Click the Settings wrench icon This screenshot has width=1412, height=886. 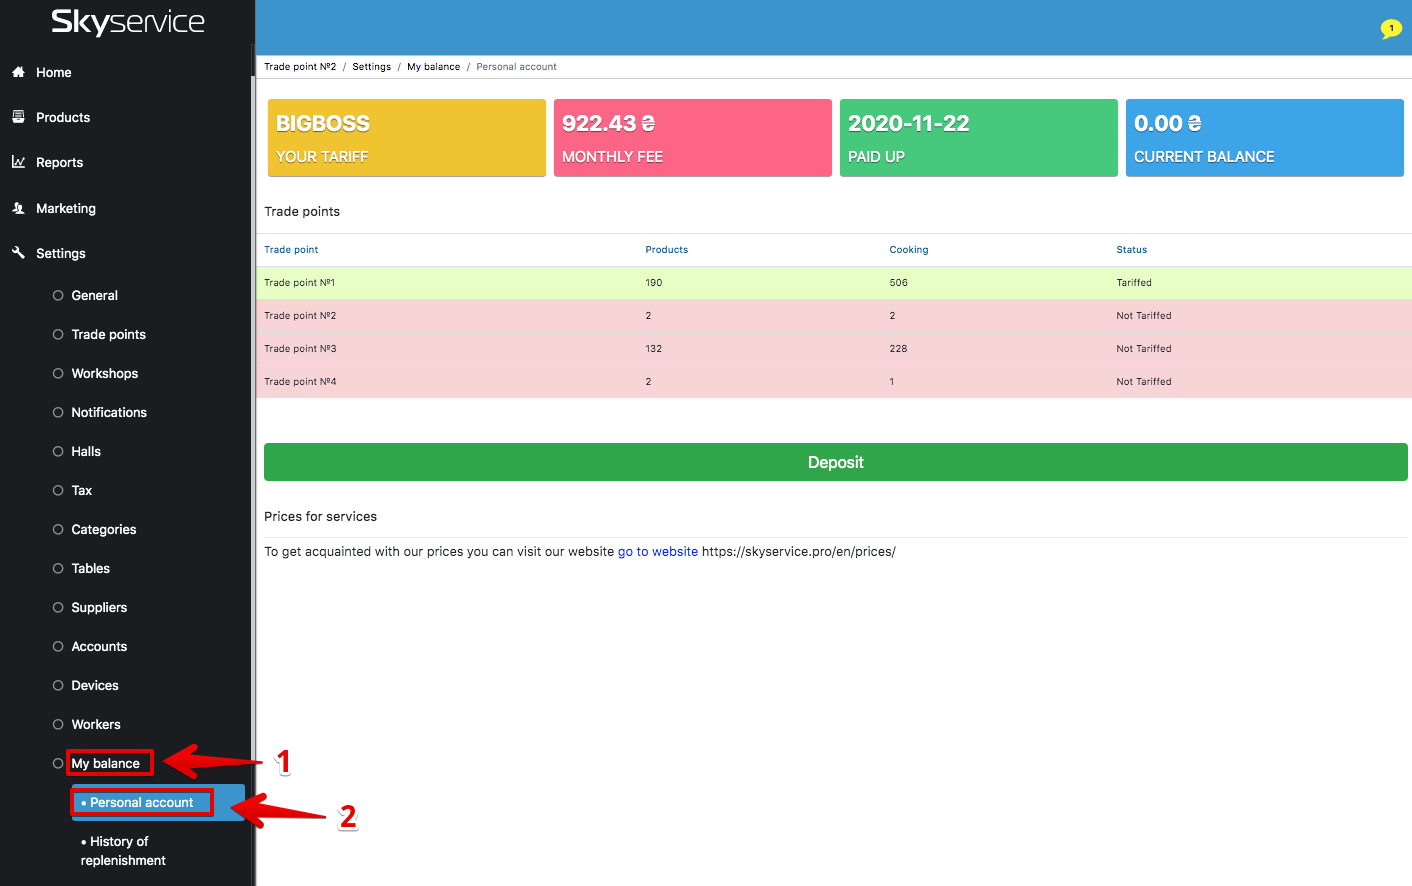pos(18,253)
